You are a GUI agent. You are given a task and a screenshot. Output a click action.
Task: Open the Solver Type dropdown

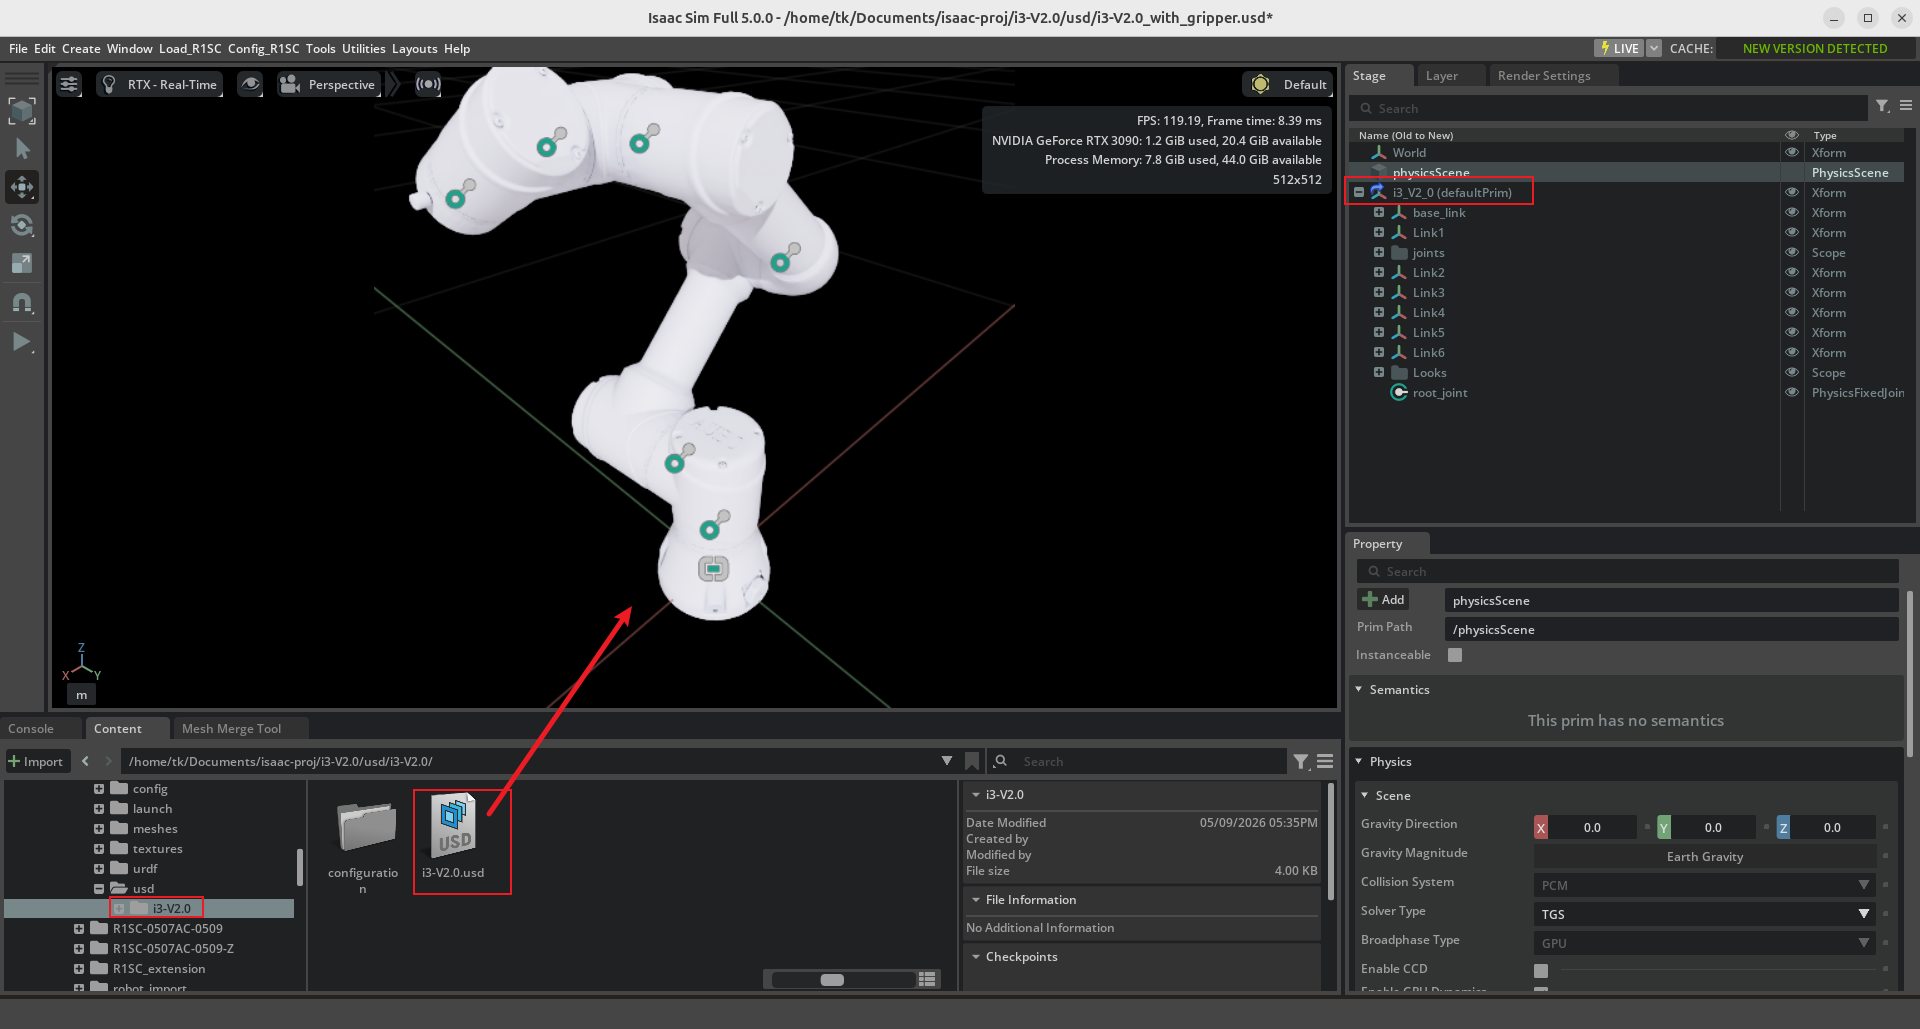[1704, 914]
